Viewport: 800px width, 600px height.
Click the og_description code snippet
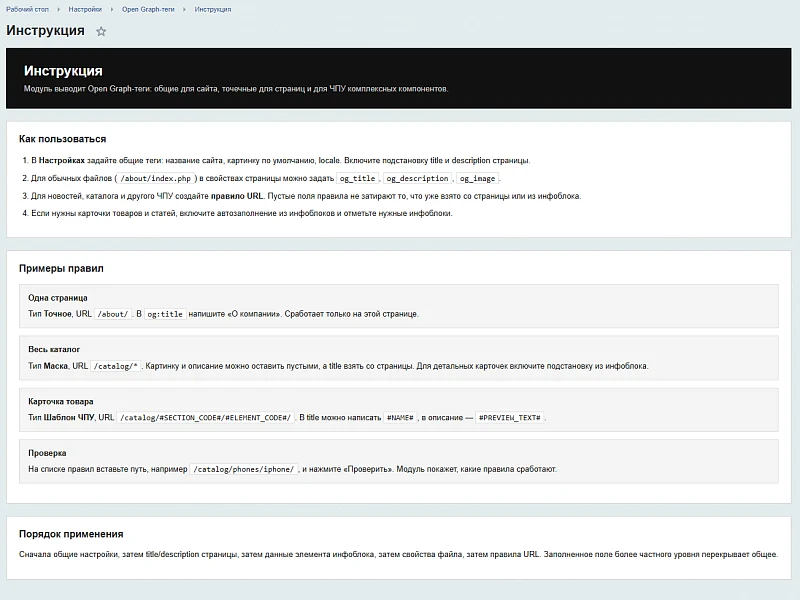click(x=417, y=178)
